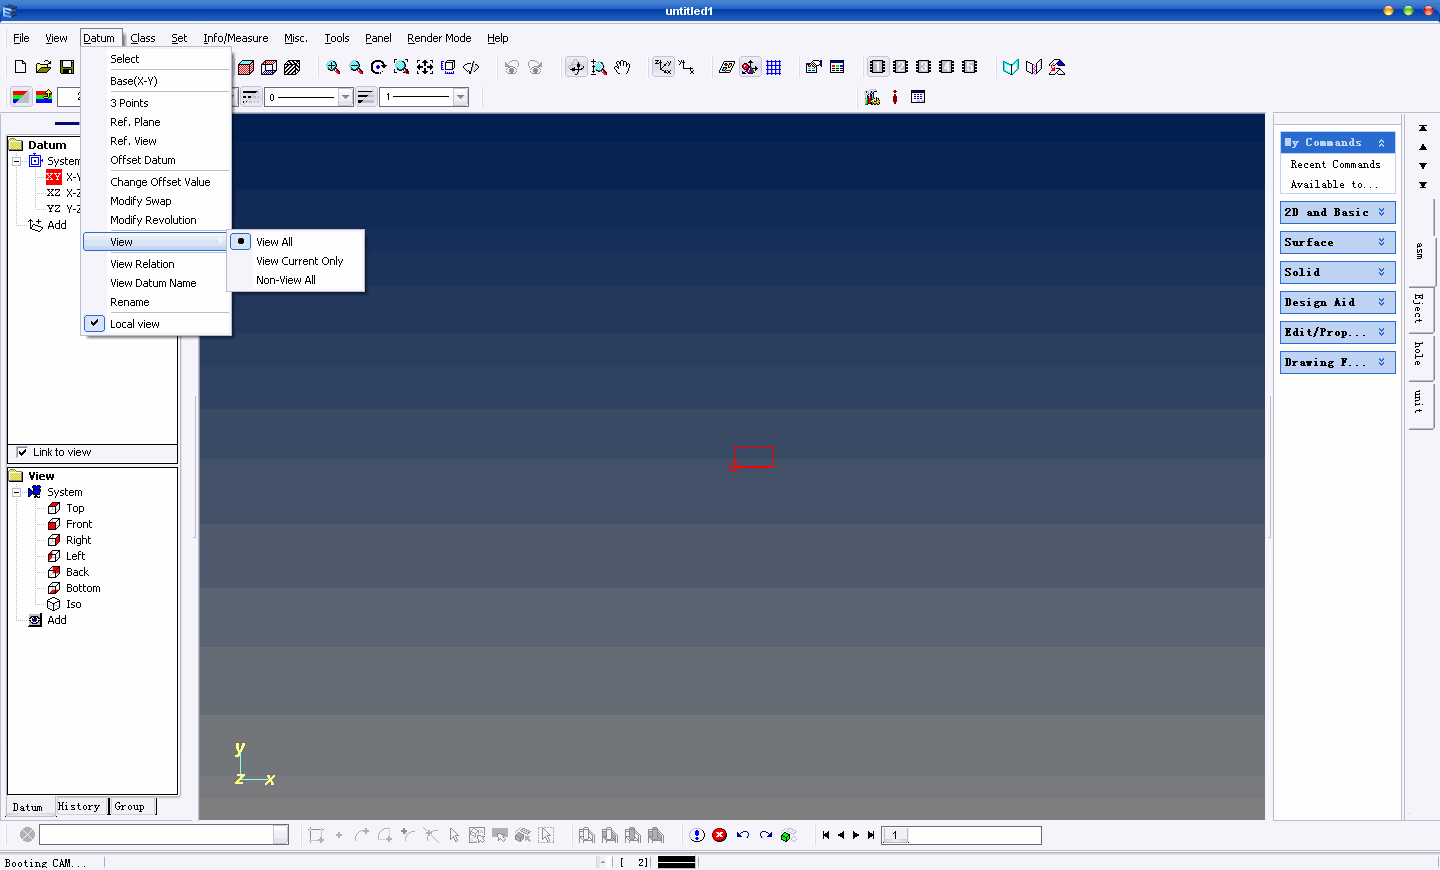
Task: Click the blue exclamation info icon
Action: [x=698, y=835]
